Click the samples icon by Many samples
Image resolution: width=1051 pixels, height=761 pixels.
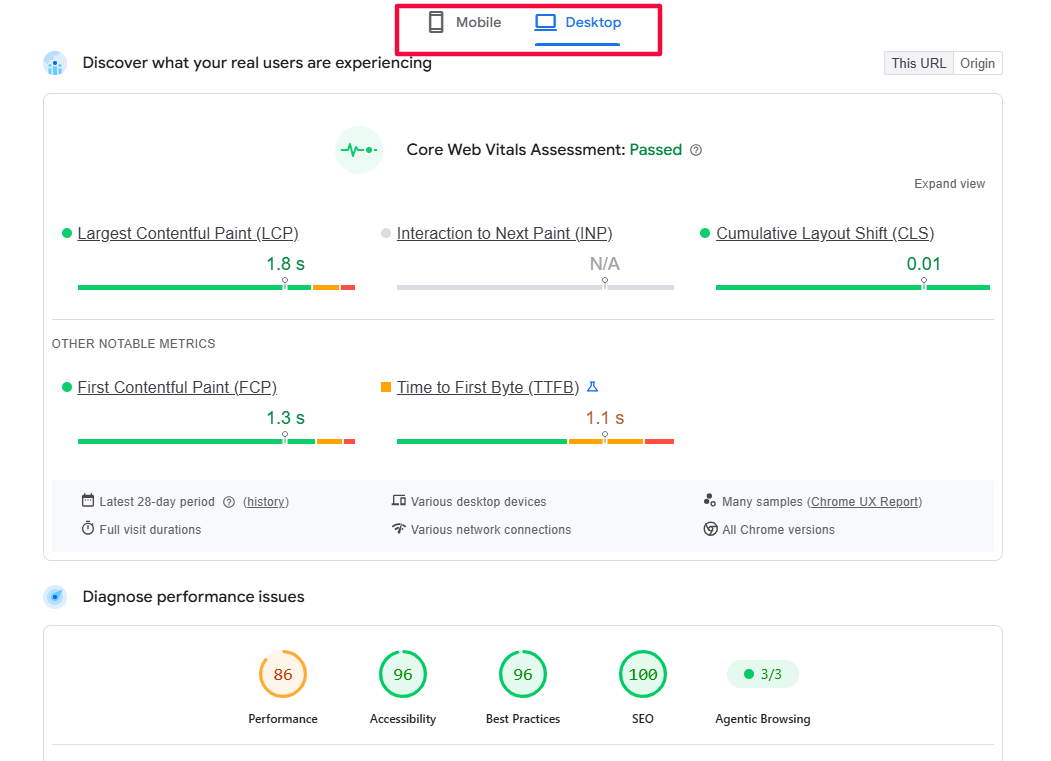click(710, 500)
